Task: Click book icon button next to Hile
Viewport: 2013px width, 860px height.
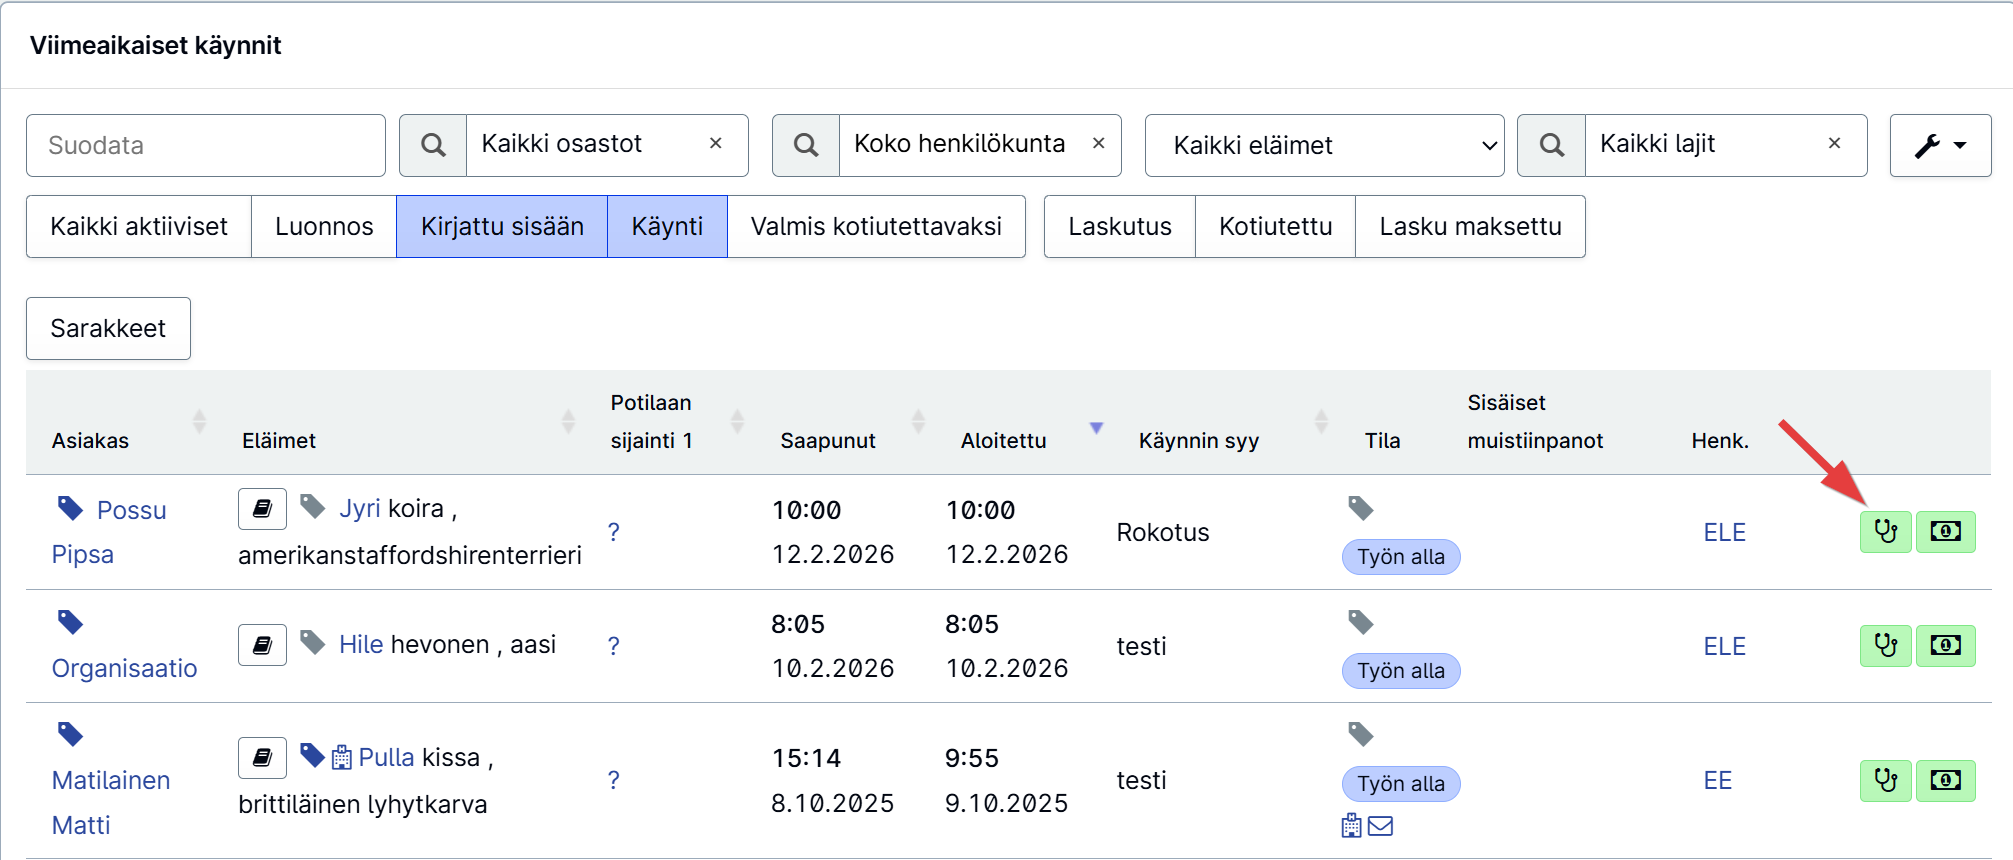Action: 262,645
